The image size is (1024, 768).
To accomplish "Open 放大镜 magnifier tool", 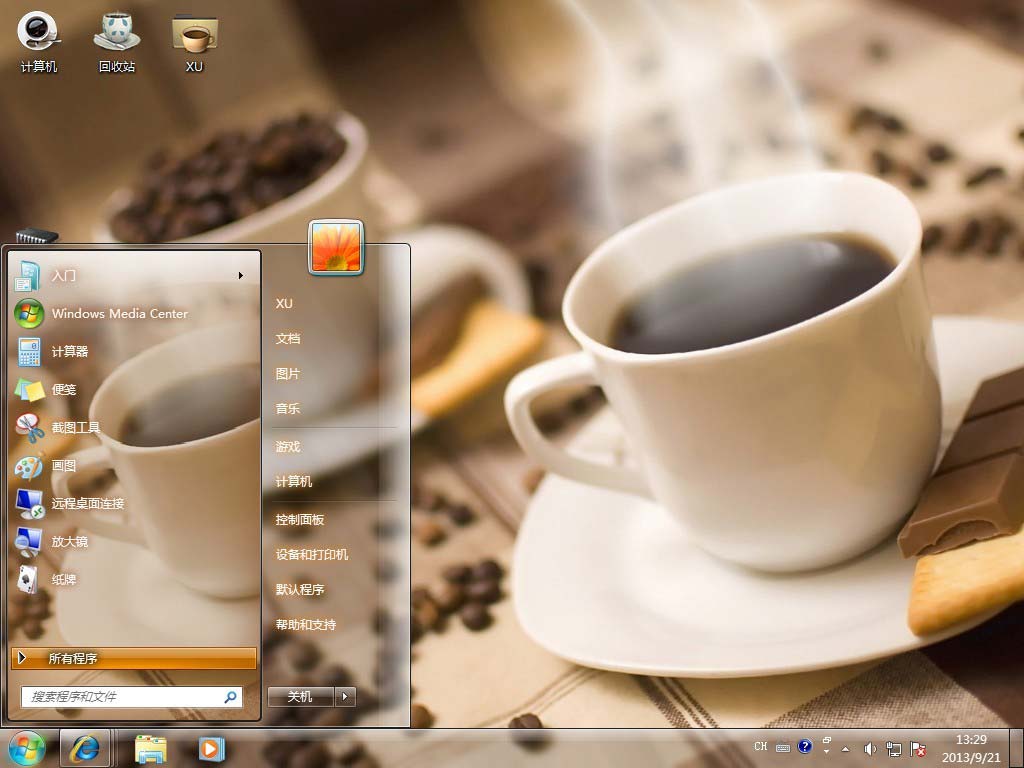I will [x=70, y=541].
